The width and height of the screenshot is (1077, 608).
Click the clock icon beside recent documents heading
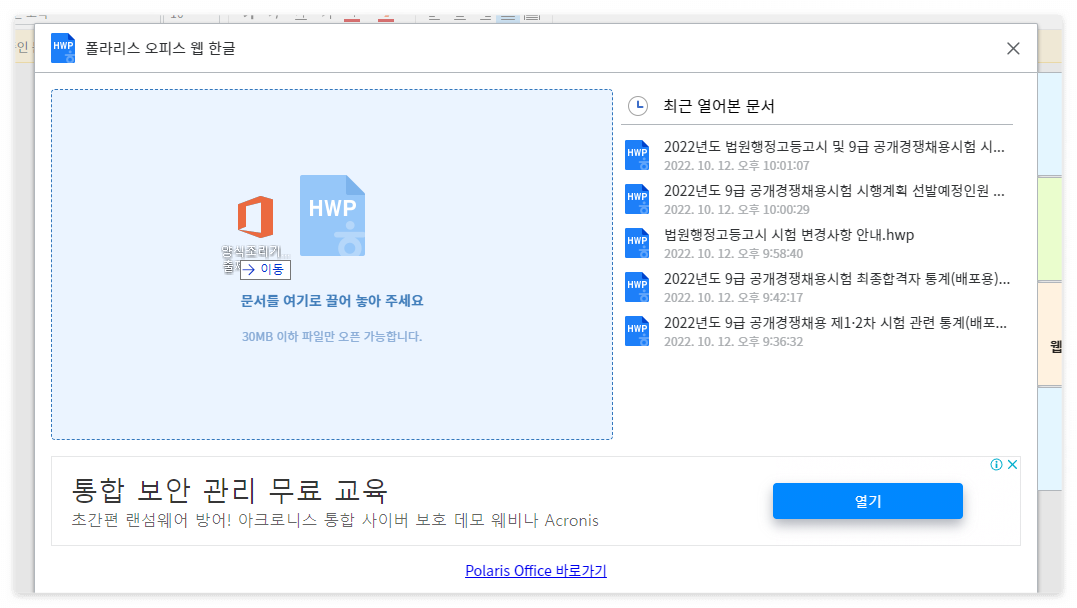tap(638, 106)
